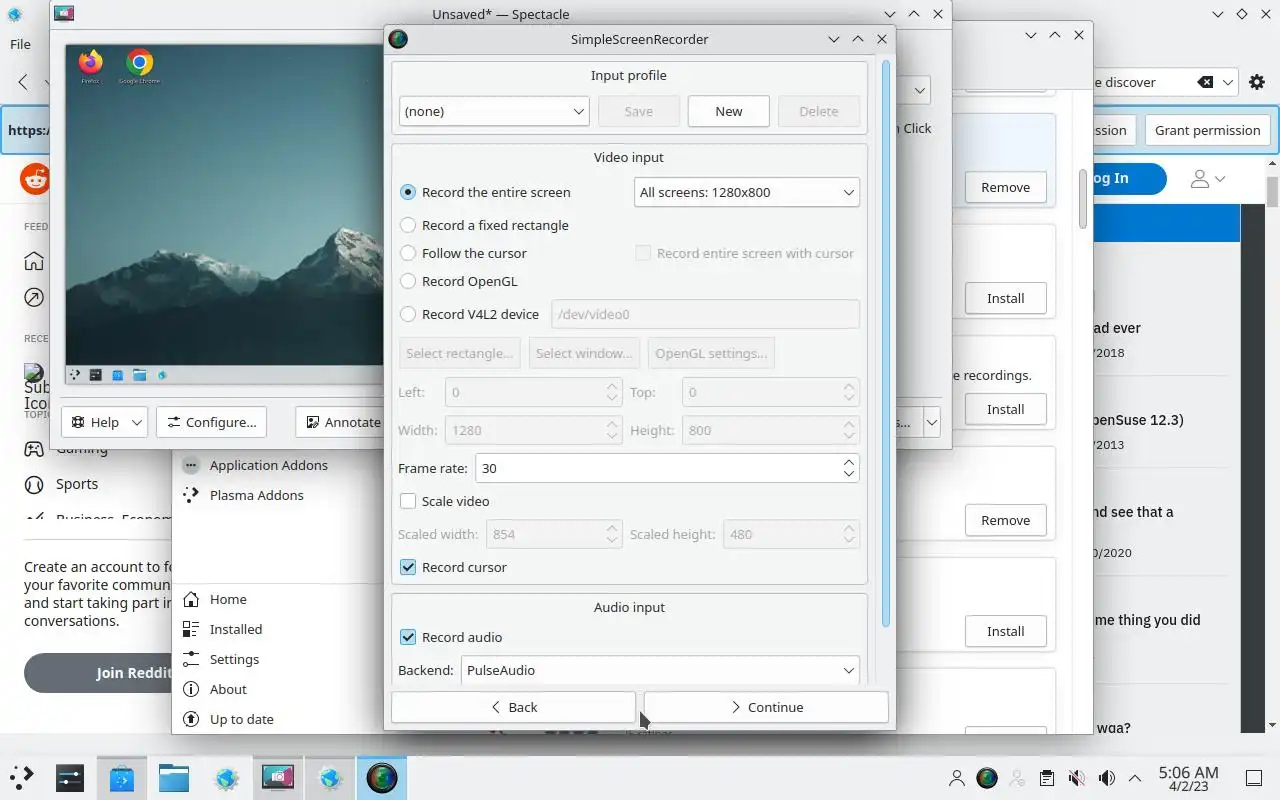Click the browser page vertical scrollbar

[x=1273, y=191]
